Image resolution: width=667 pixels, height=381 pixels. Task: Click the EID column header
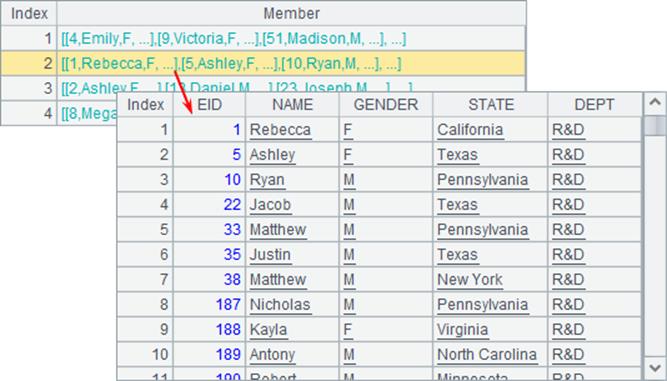[209, 105]
